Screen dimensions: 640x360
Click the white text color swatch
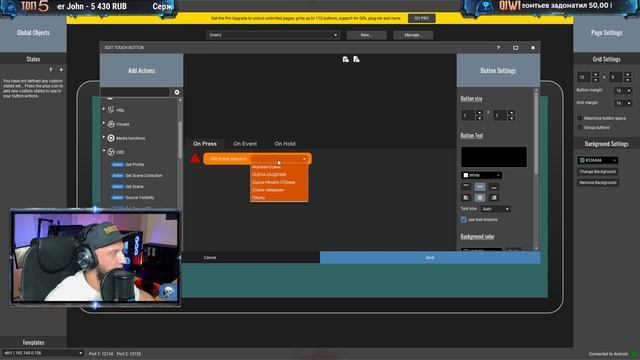(466, 175)
